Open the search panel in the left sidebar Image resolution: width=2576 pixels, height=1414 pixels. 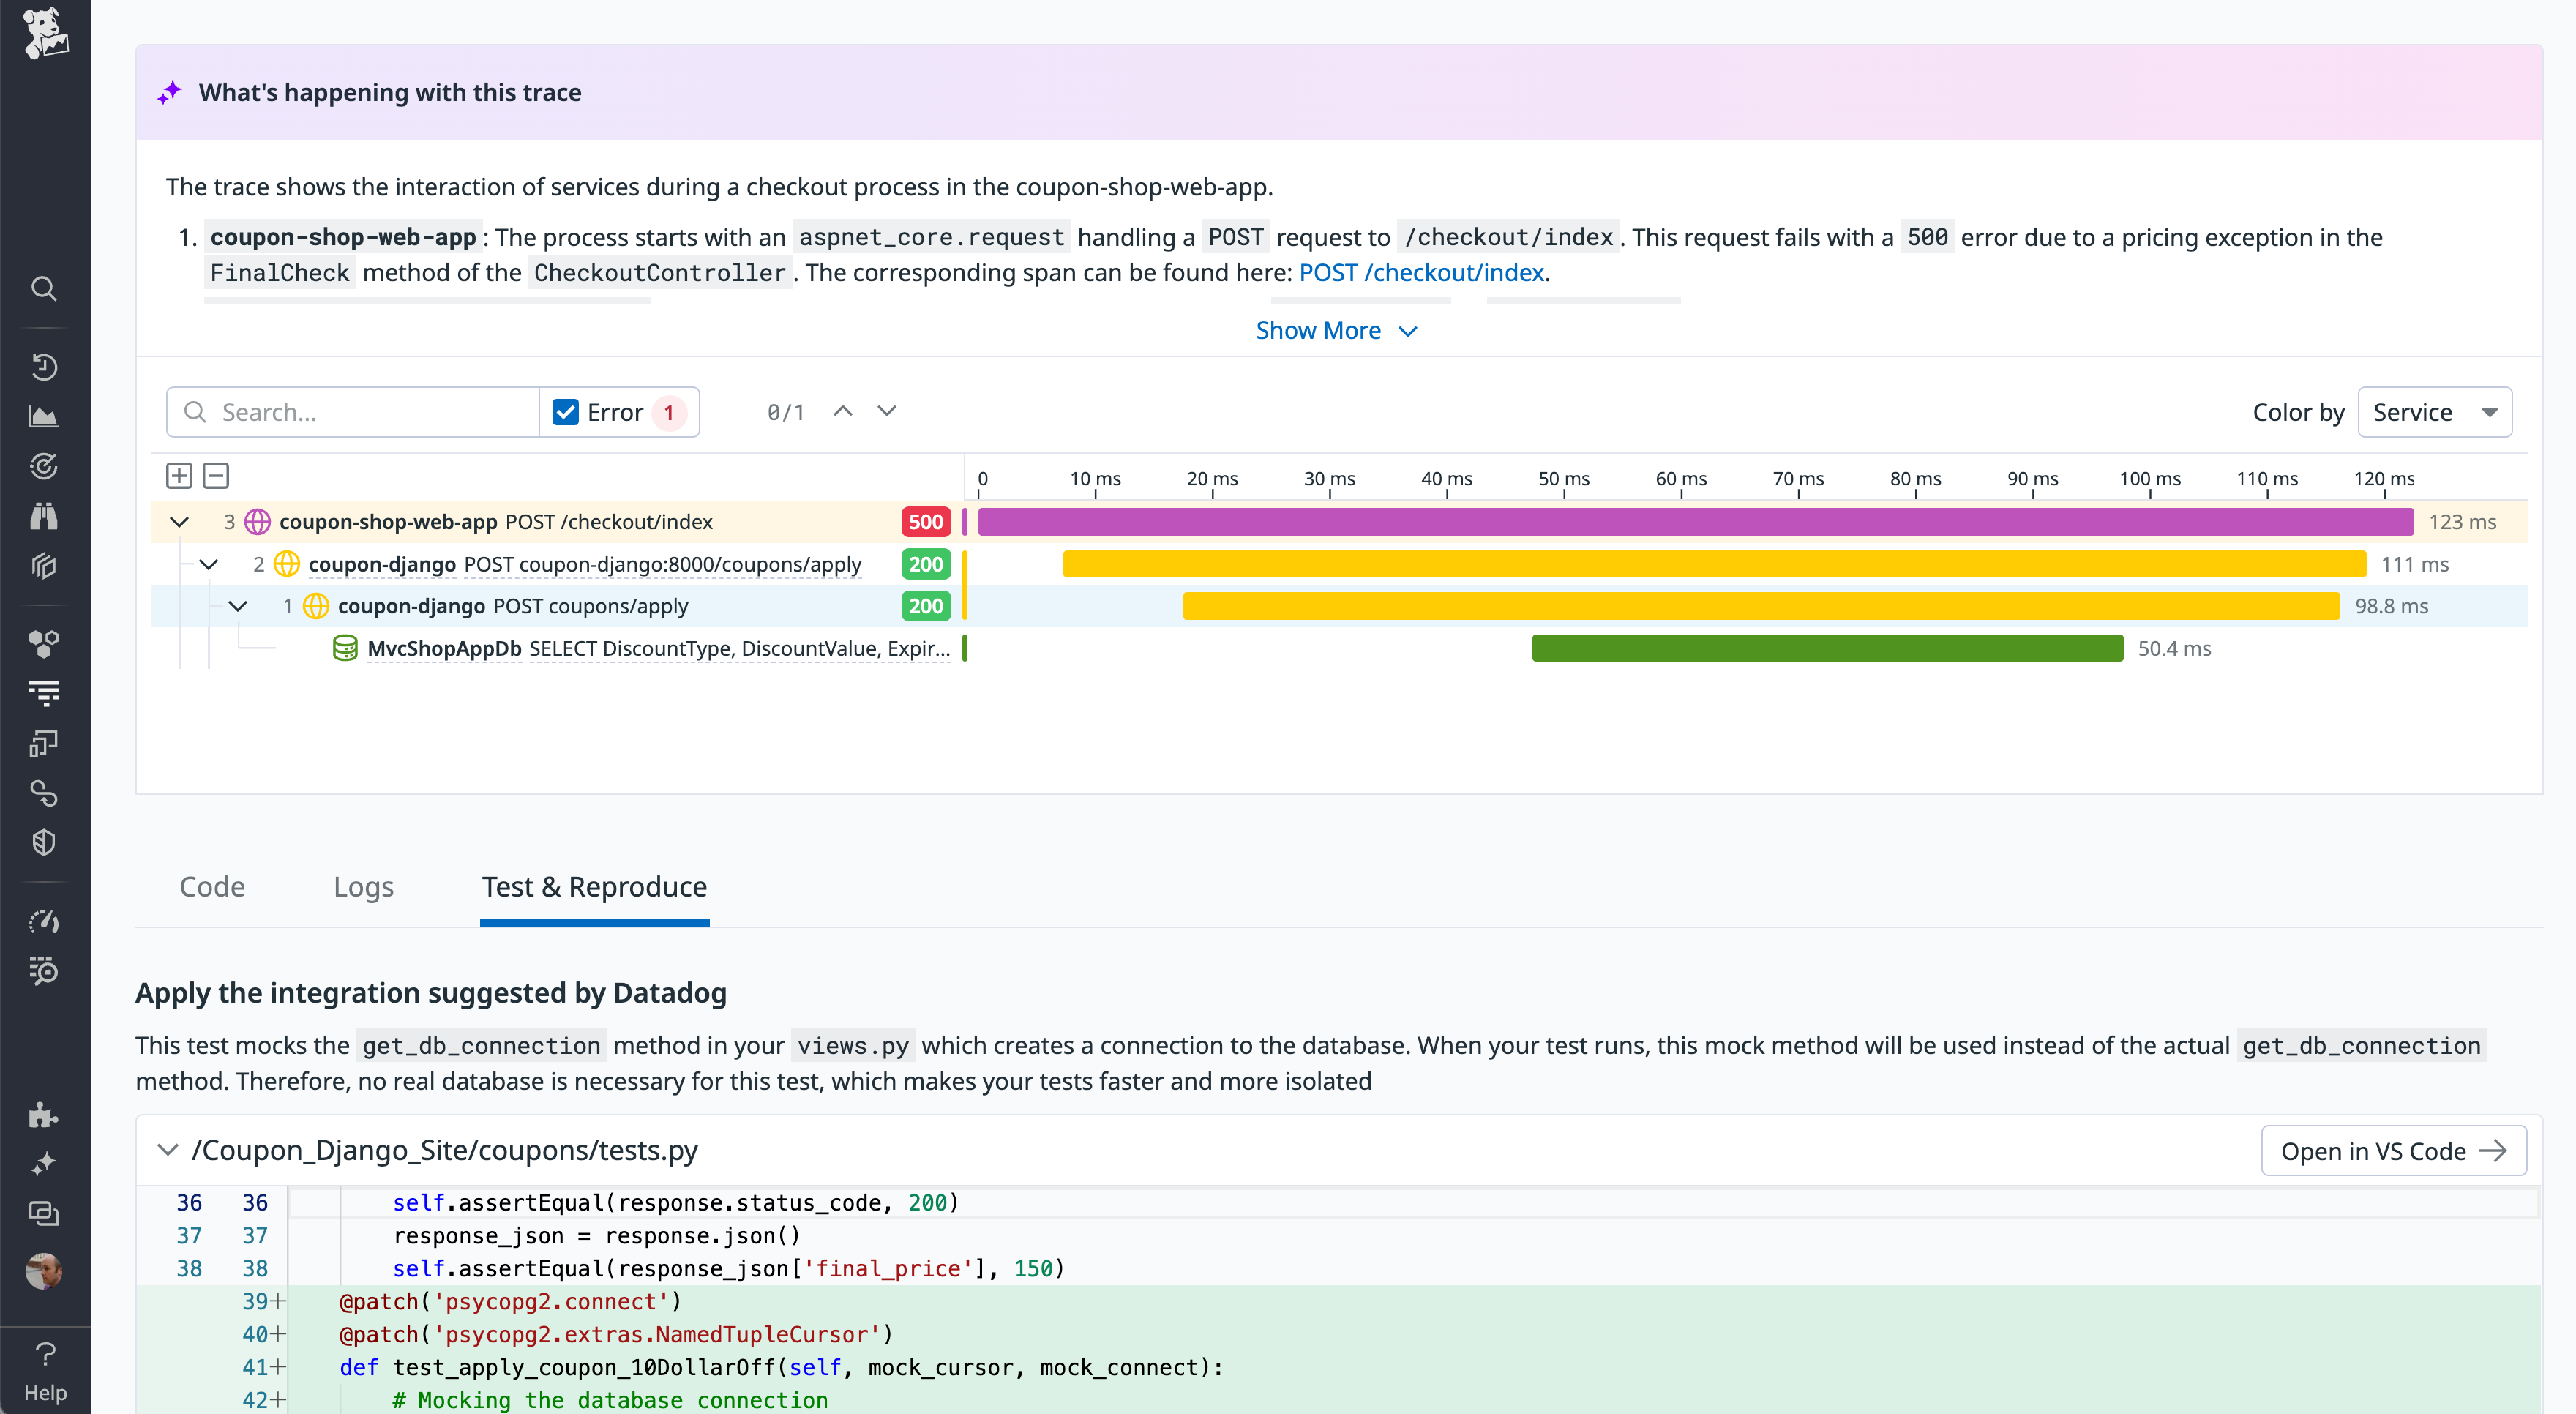(44, 288)
